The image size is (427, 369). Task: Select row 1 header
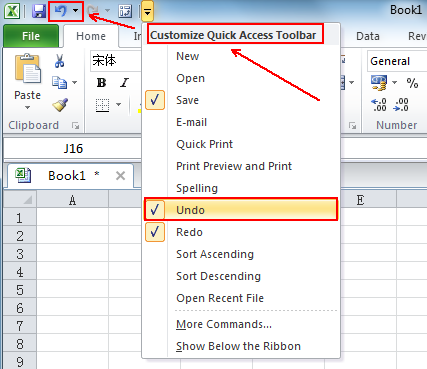pyautogui.click(x=20, y=218)
